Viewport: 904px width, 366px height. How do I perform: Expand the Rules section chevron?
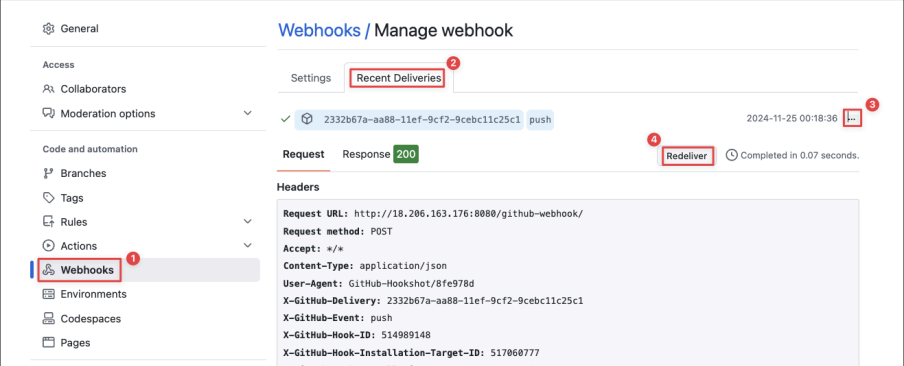pyautogui.click(x=248, y=221)
